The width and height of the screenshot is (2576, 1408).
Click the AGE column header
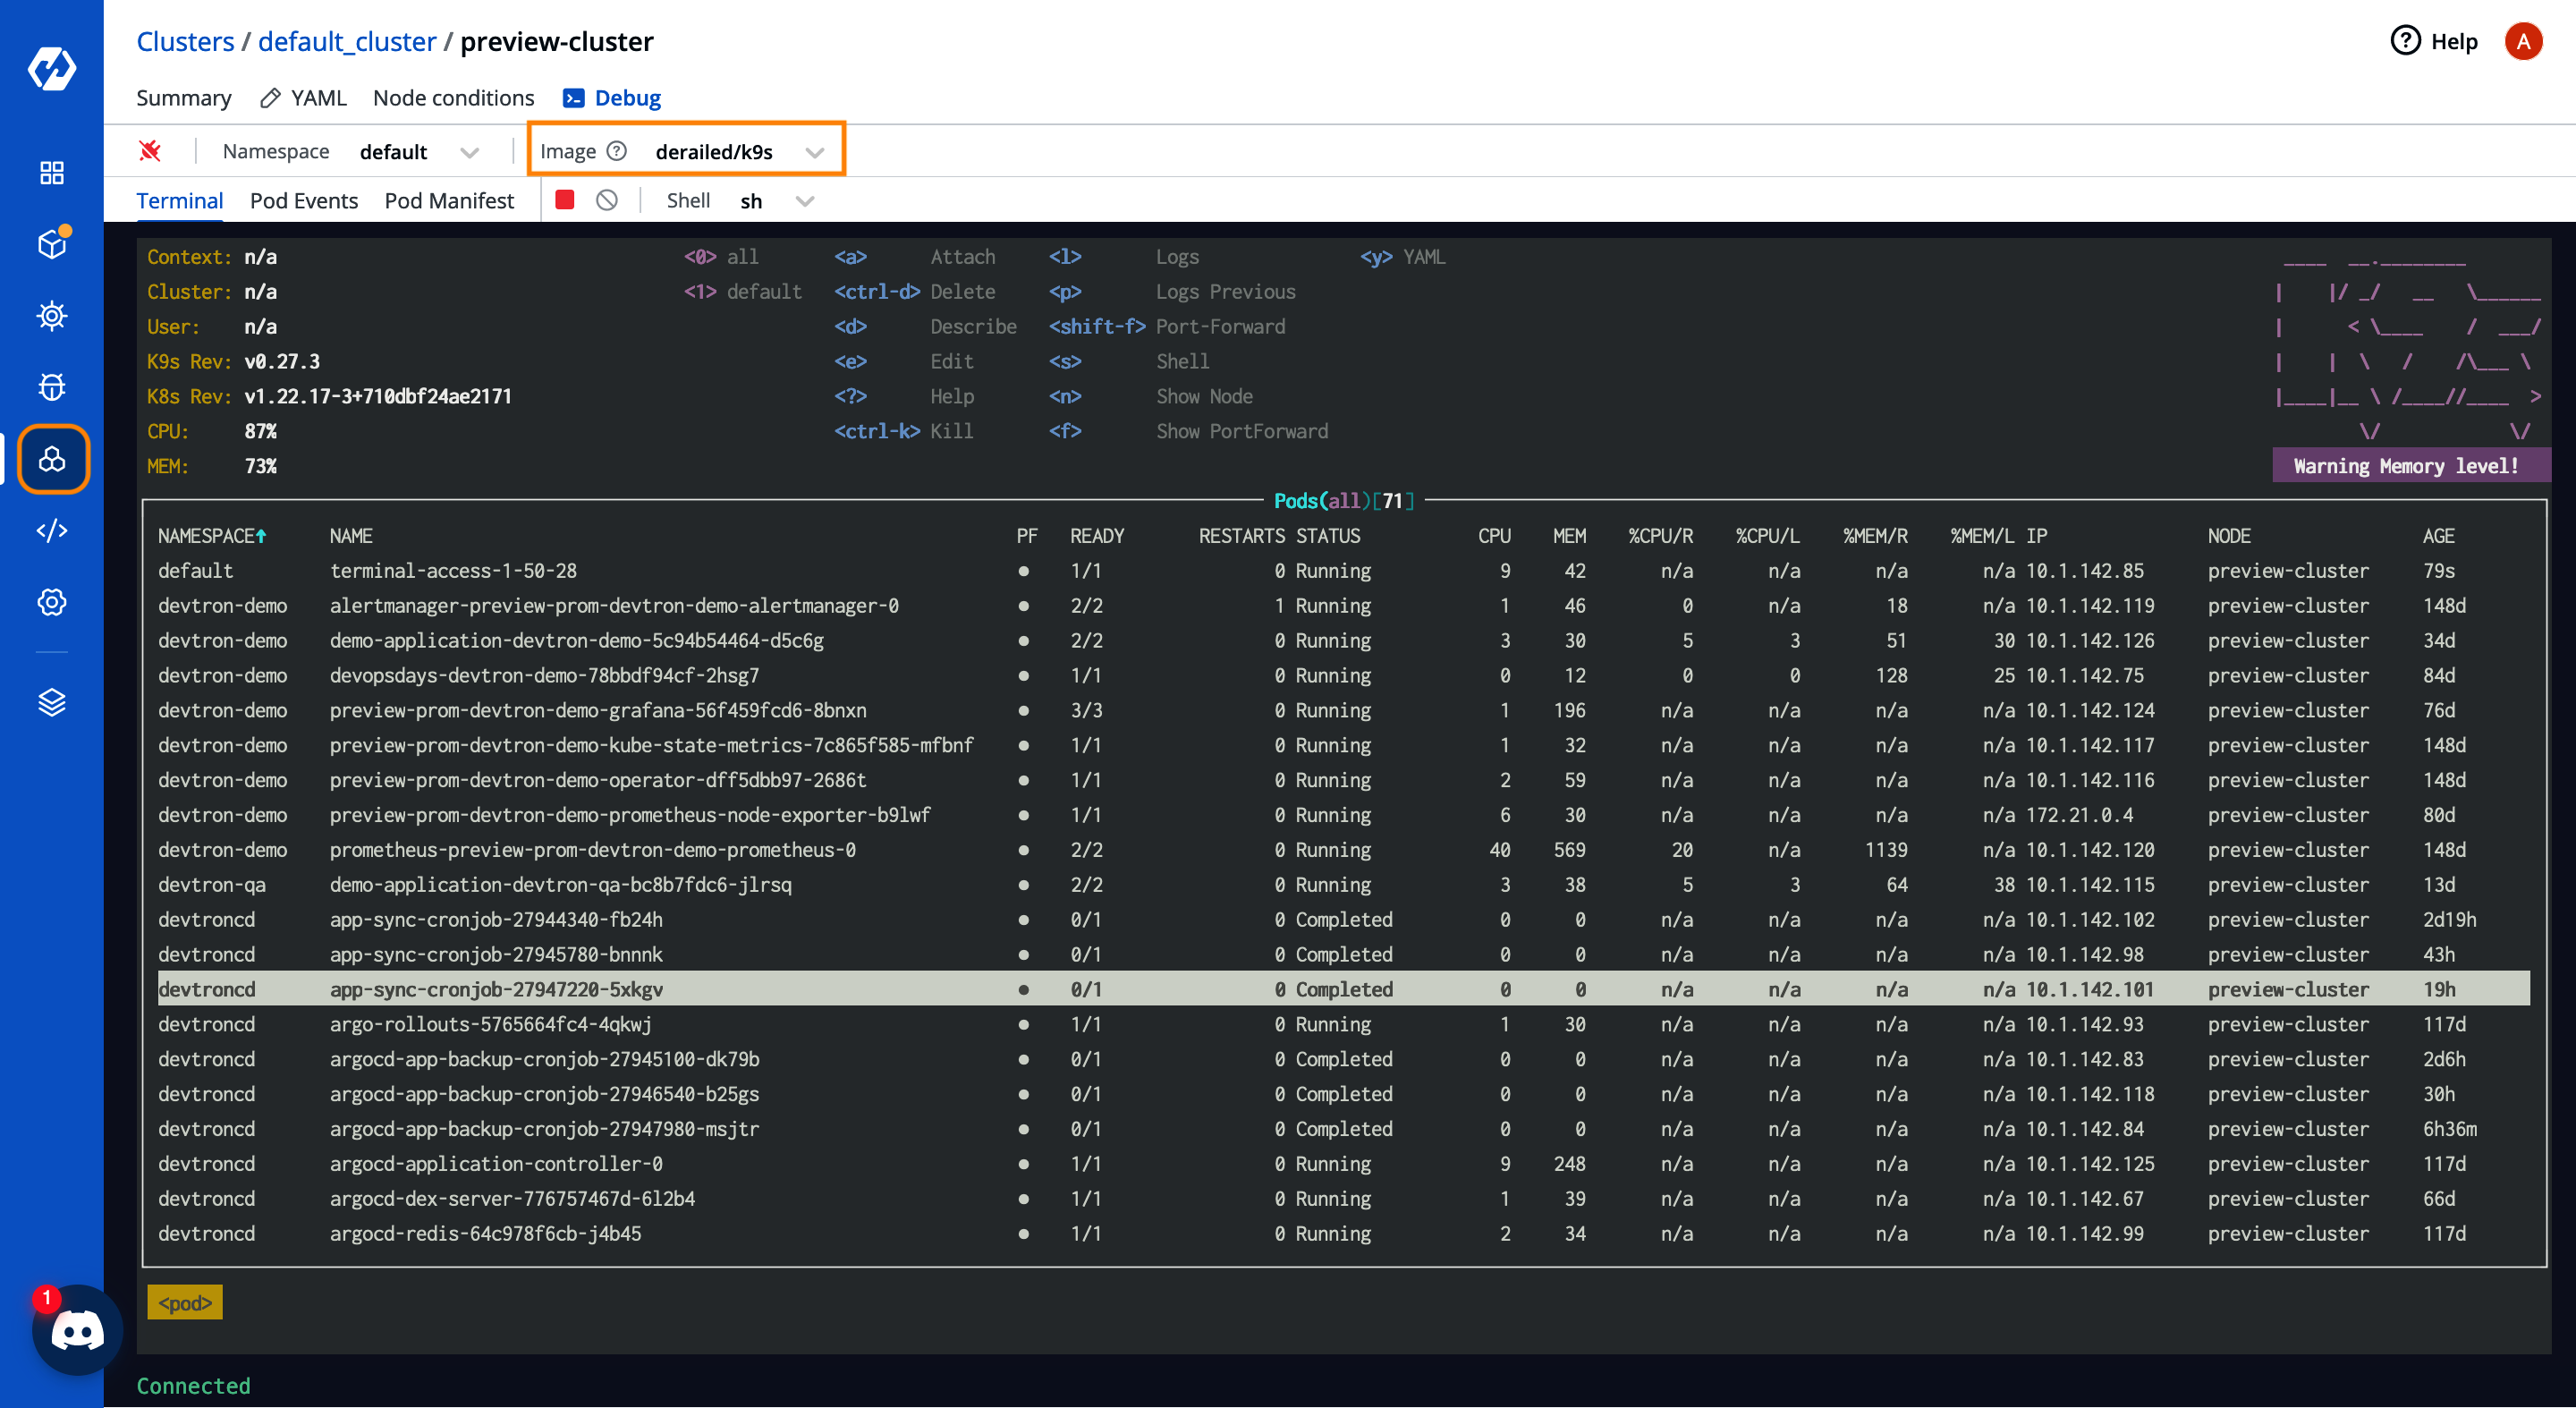point(2438,536)
